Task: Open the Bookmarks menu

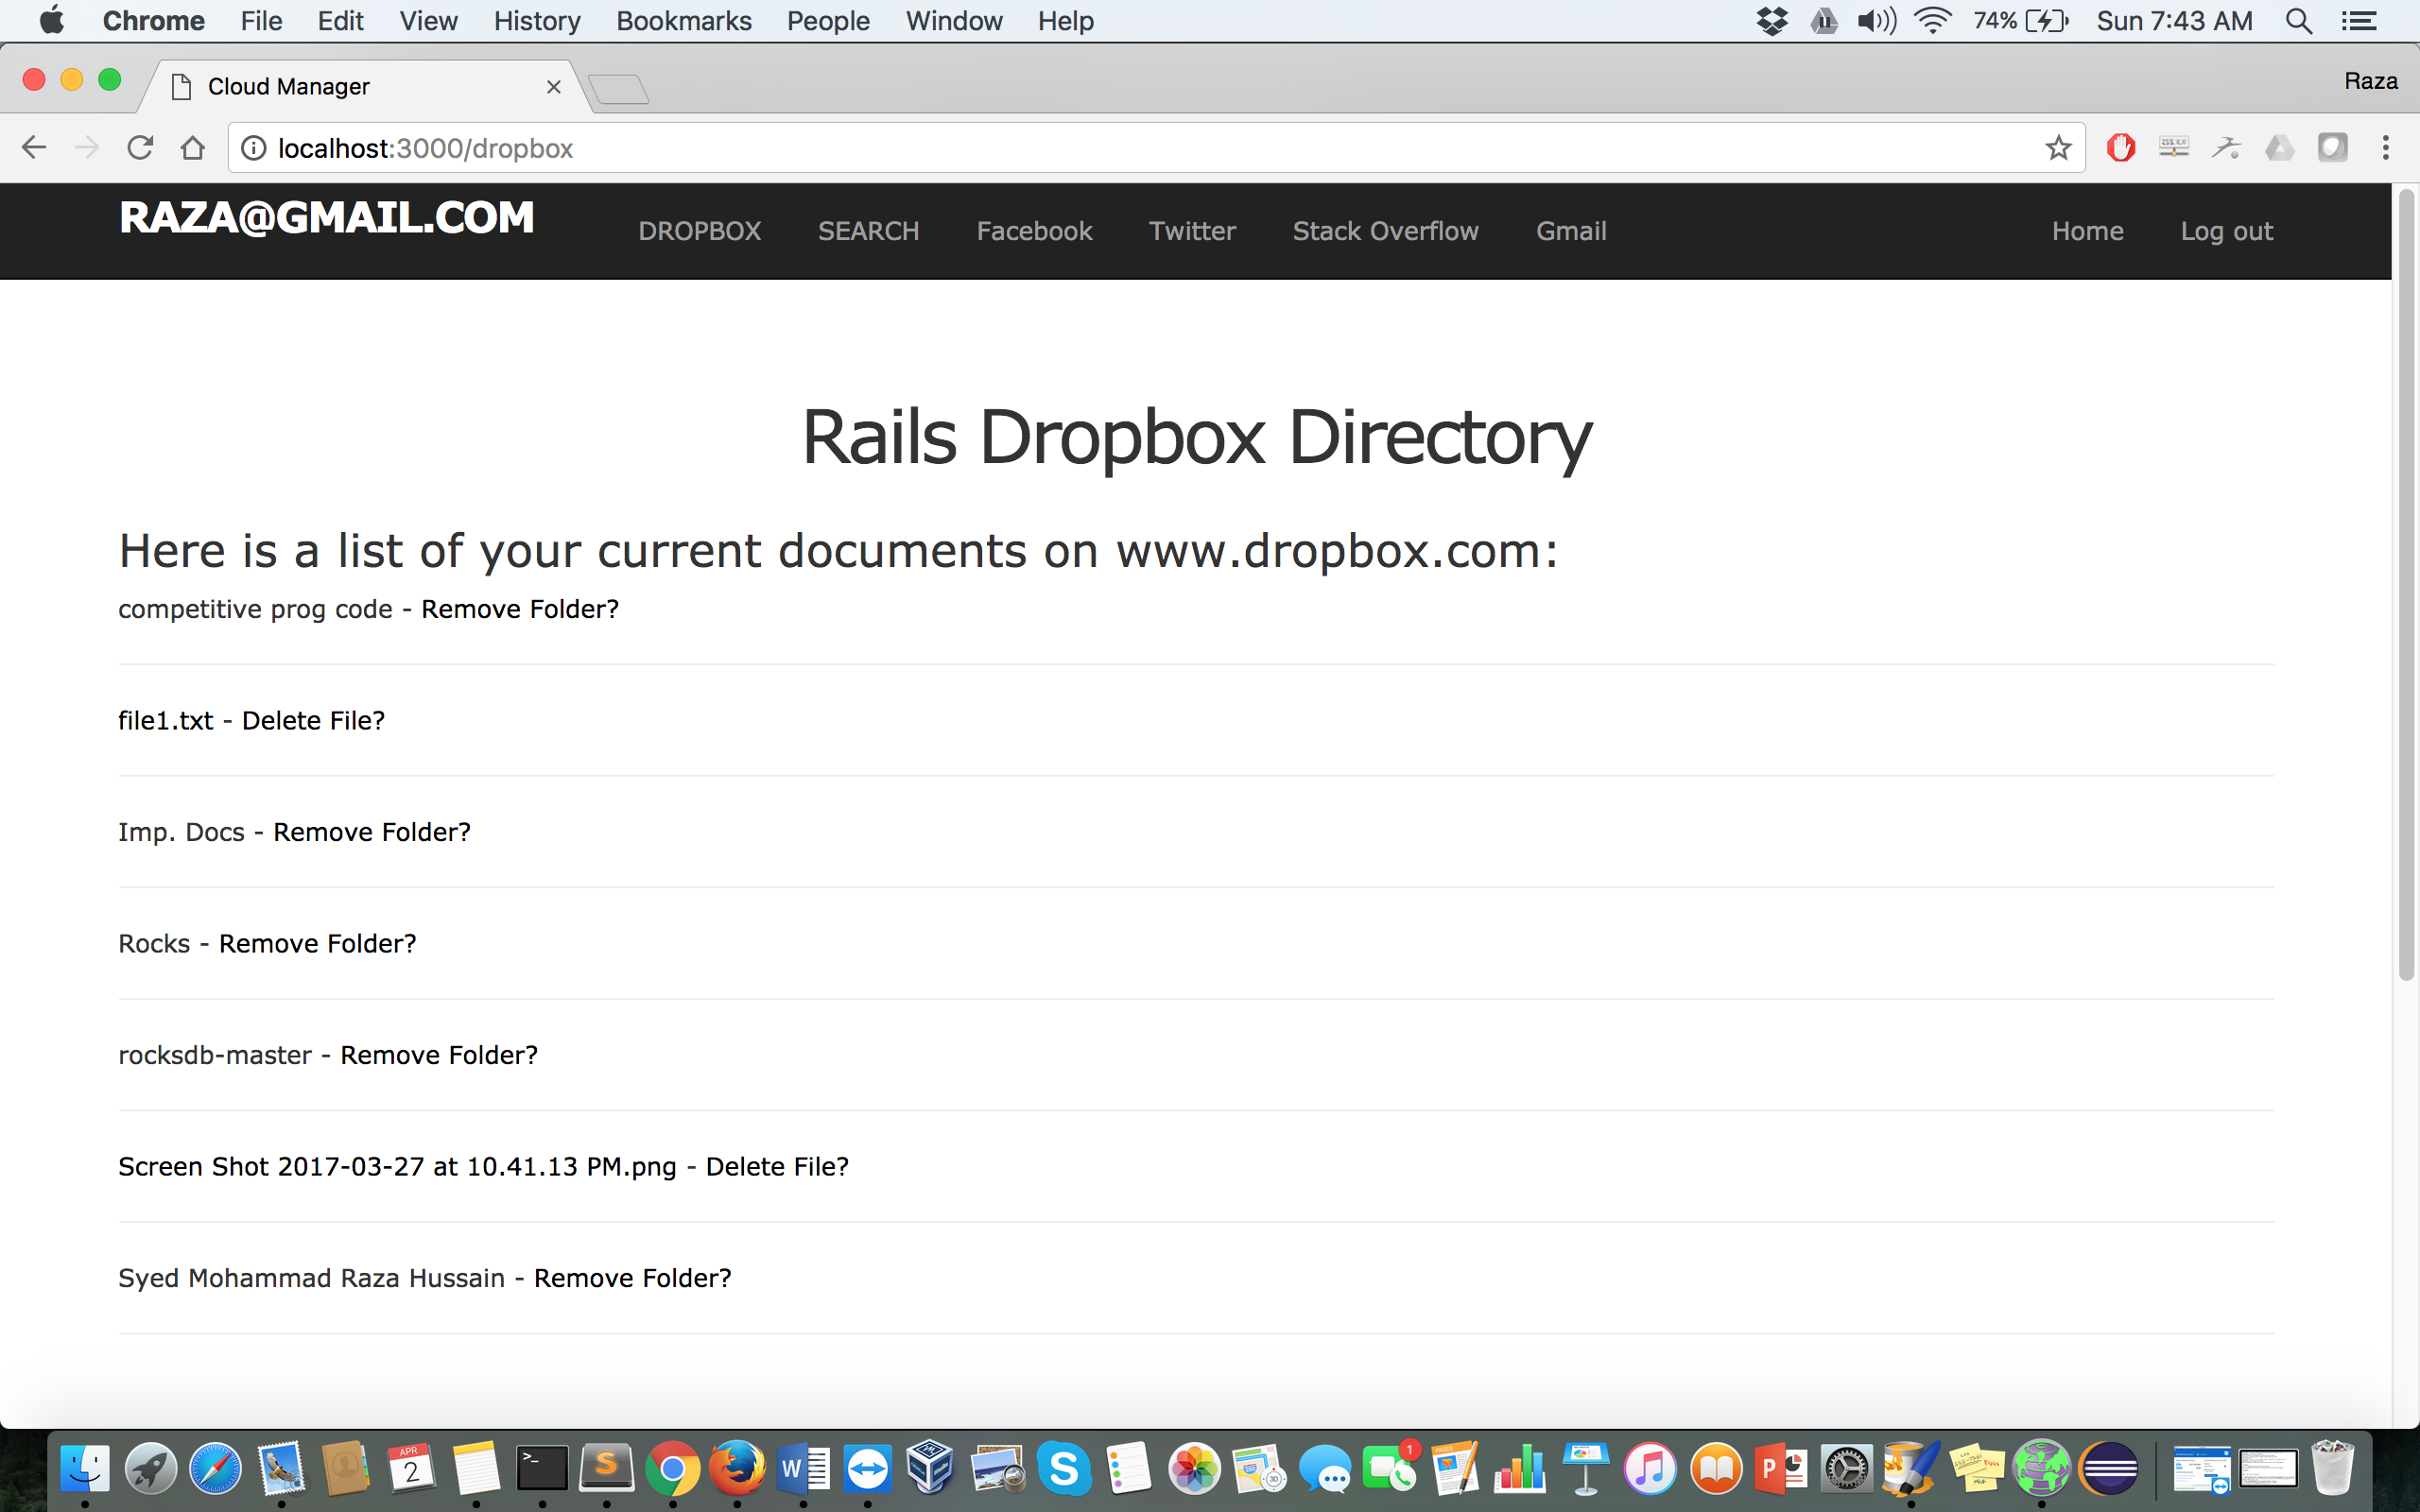Action: [683, 21]
